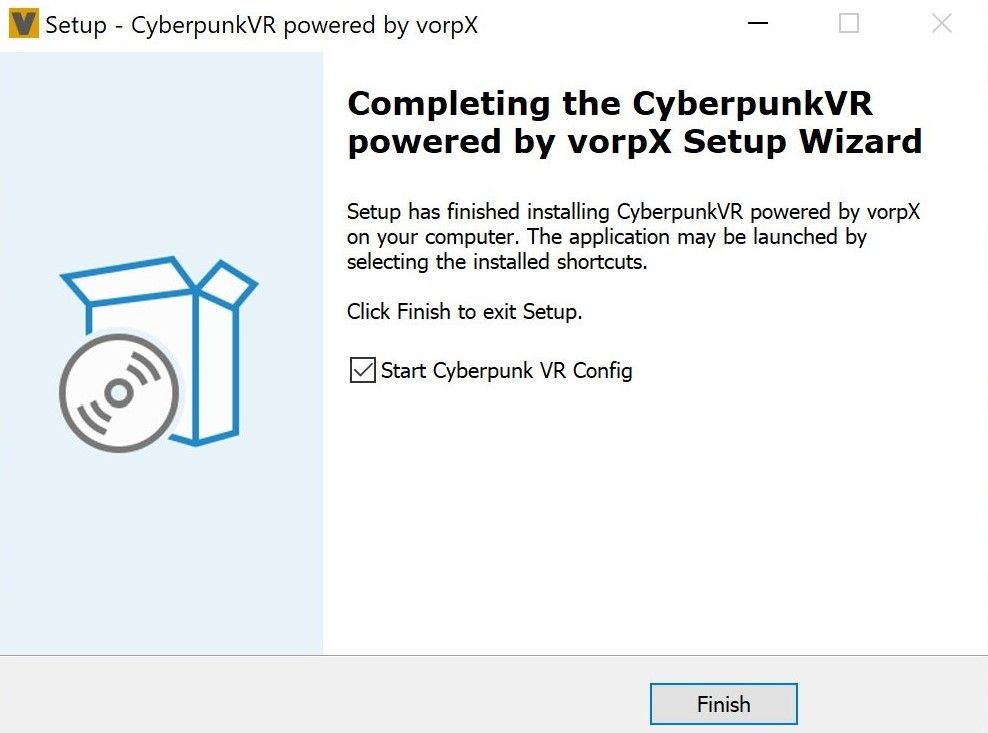Uncheck the Start Cyberpunk VR Config checkbox
Screen dimensions: 988x733
pyautogui.click(x=361, y=371)
